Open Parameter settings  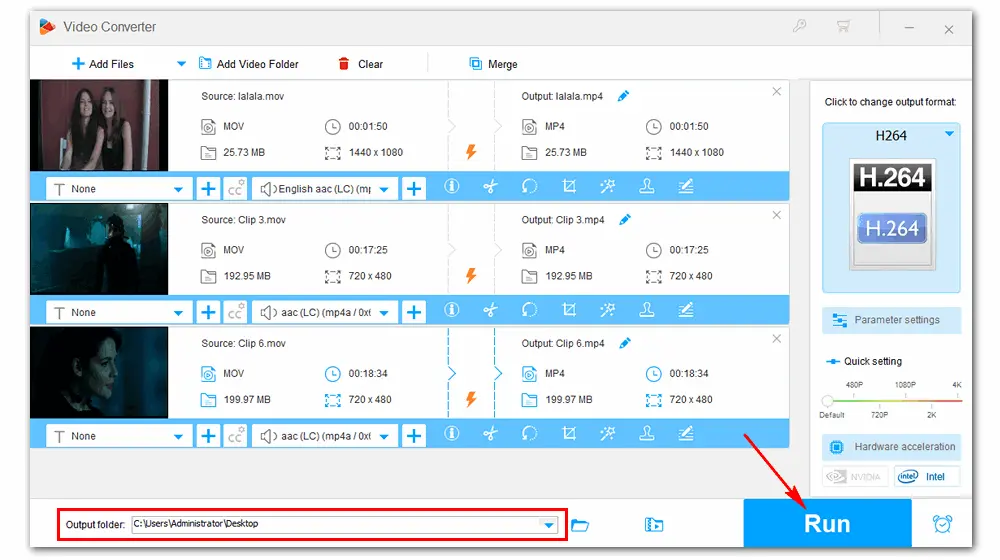point(891,320)
